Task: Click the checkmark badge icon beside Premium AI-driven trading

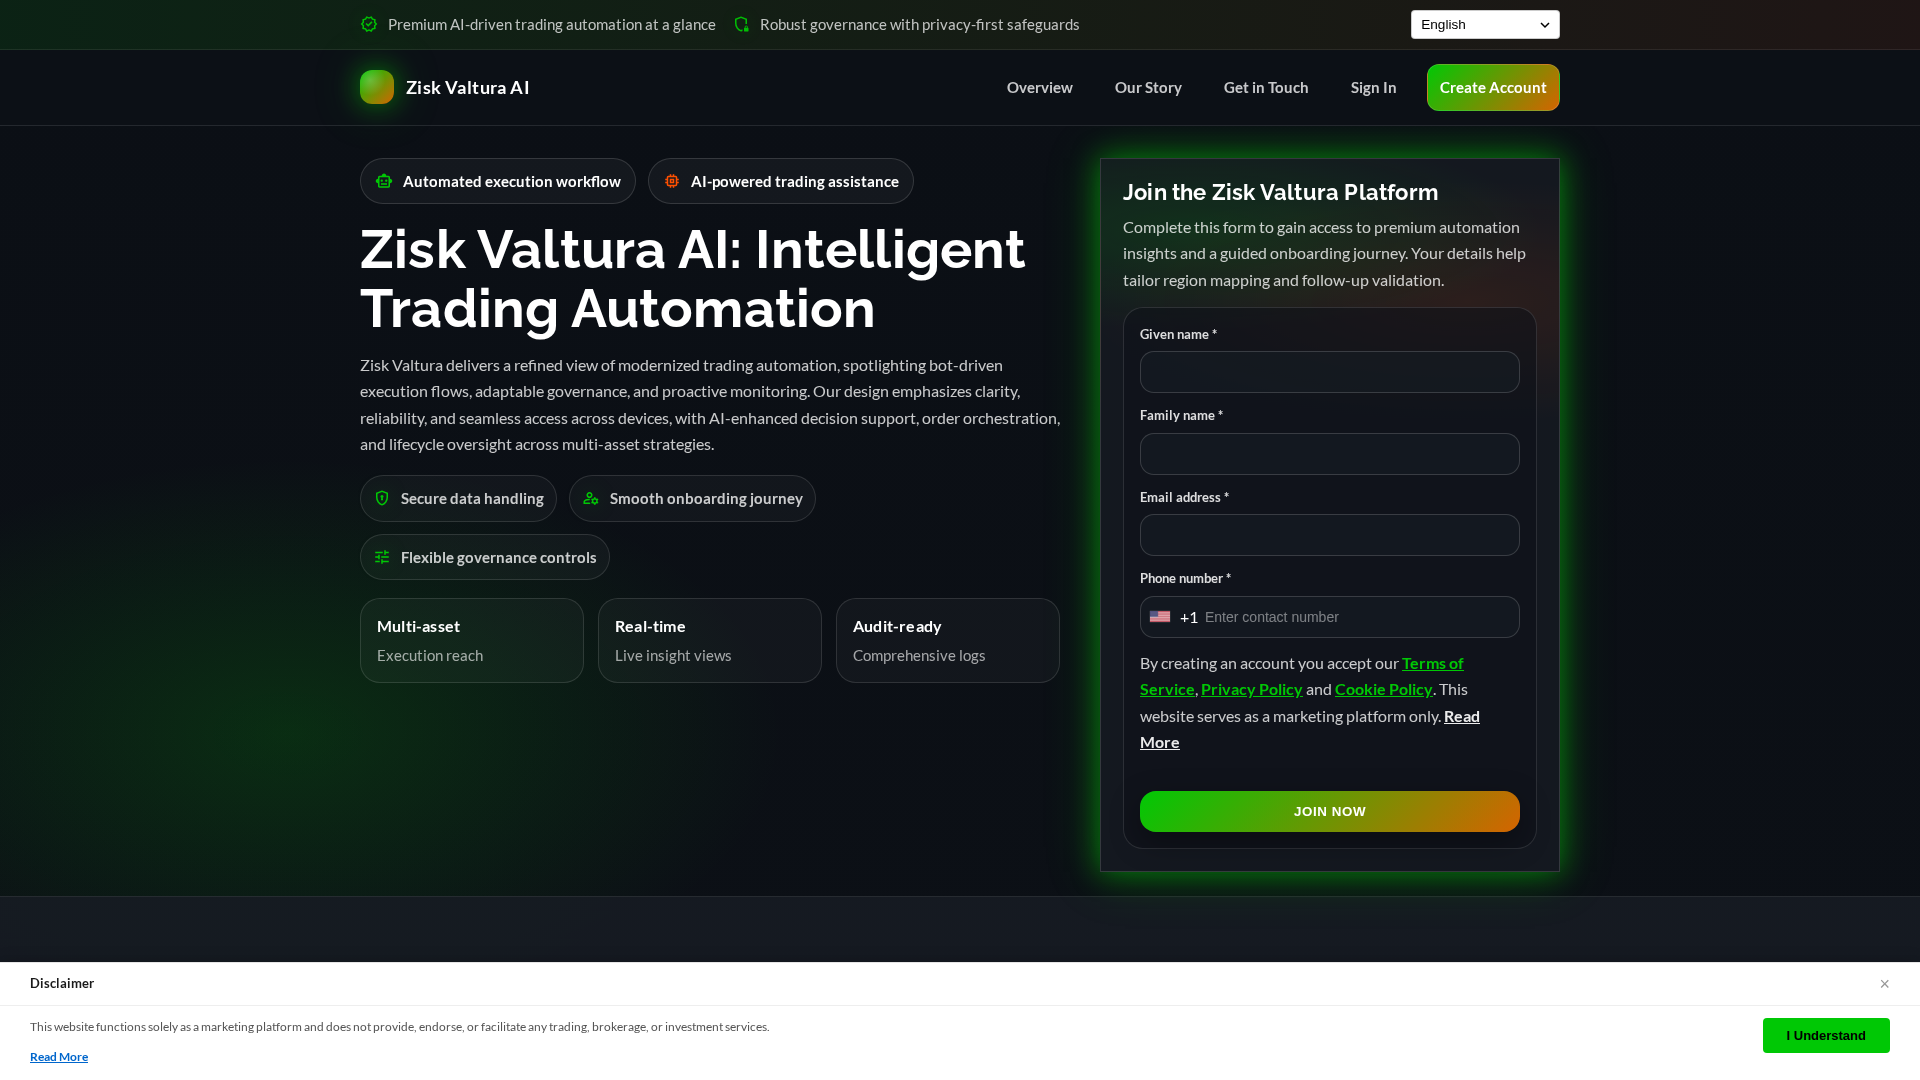Action: coord(369,24)
